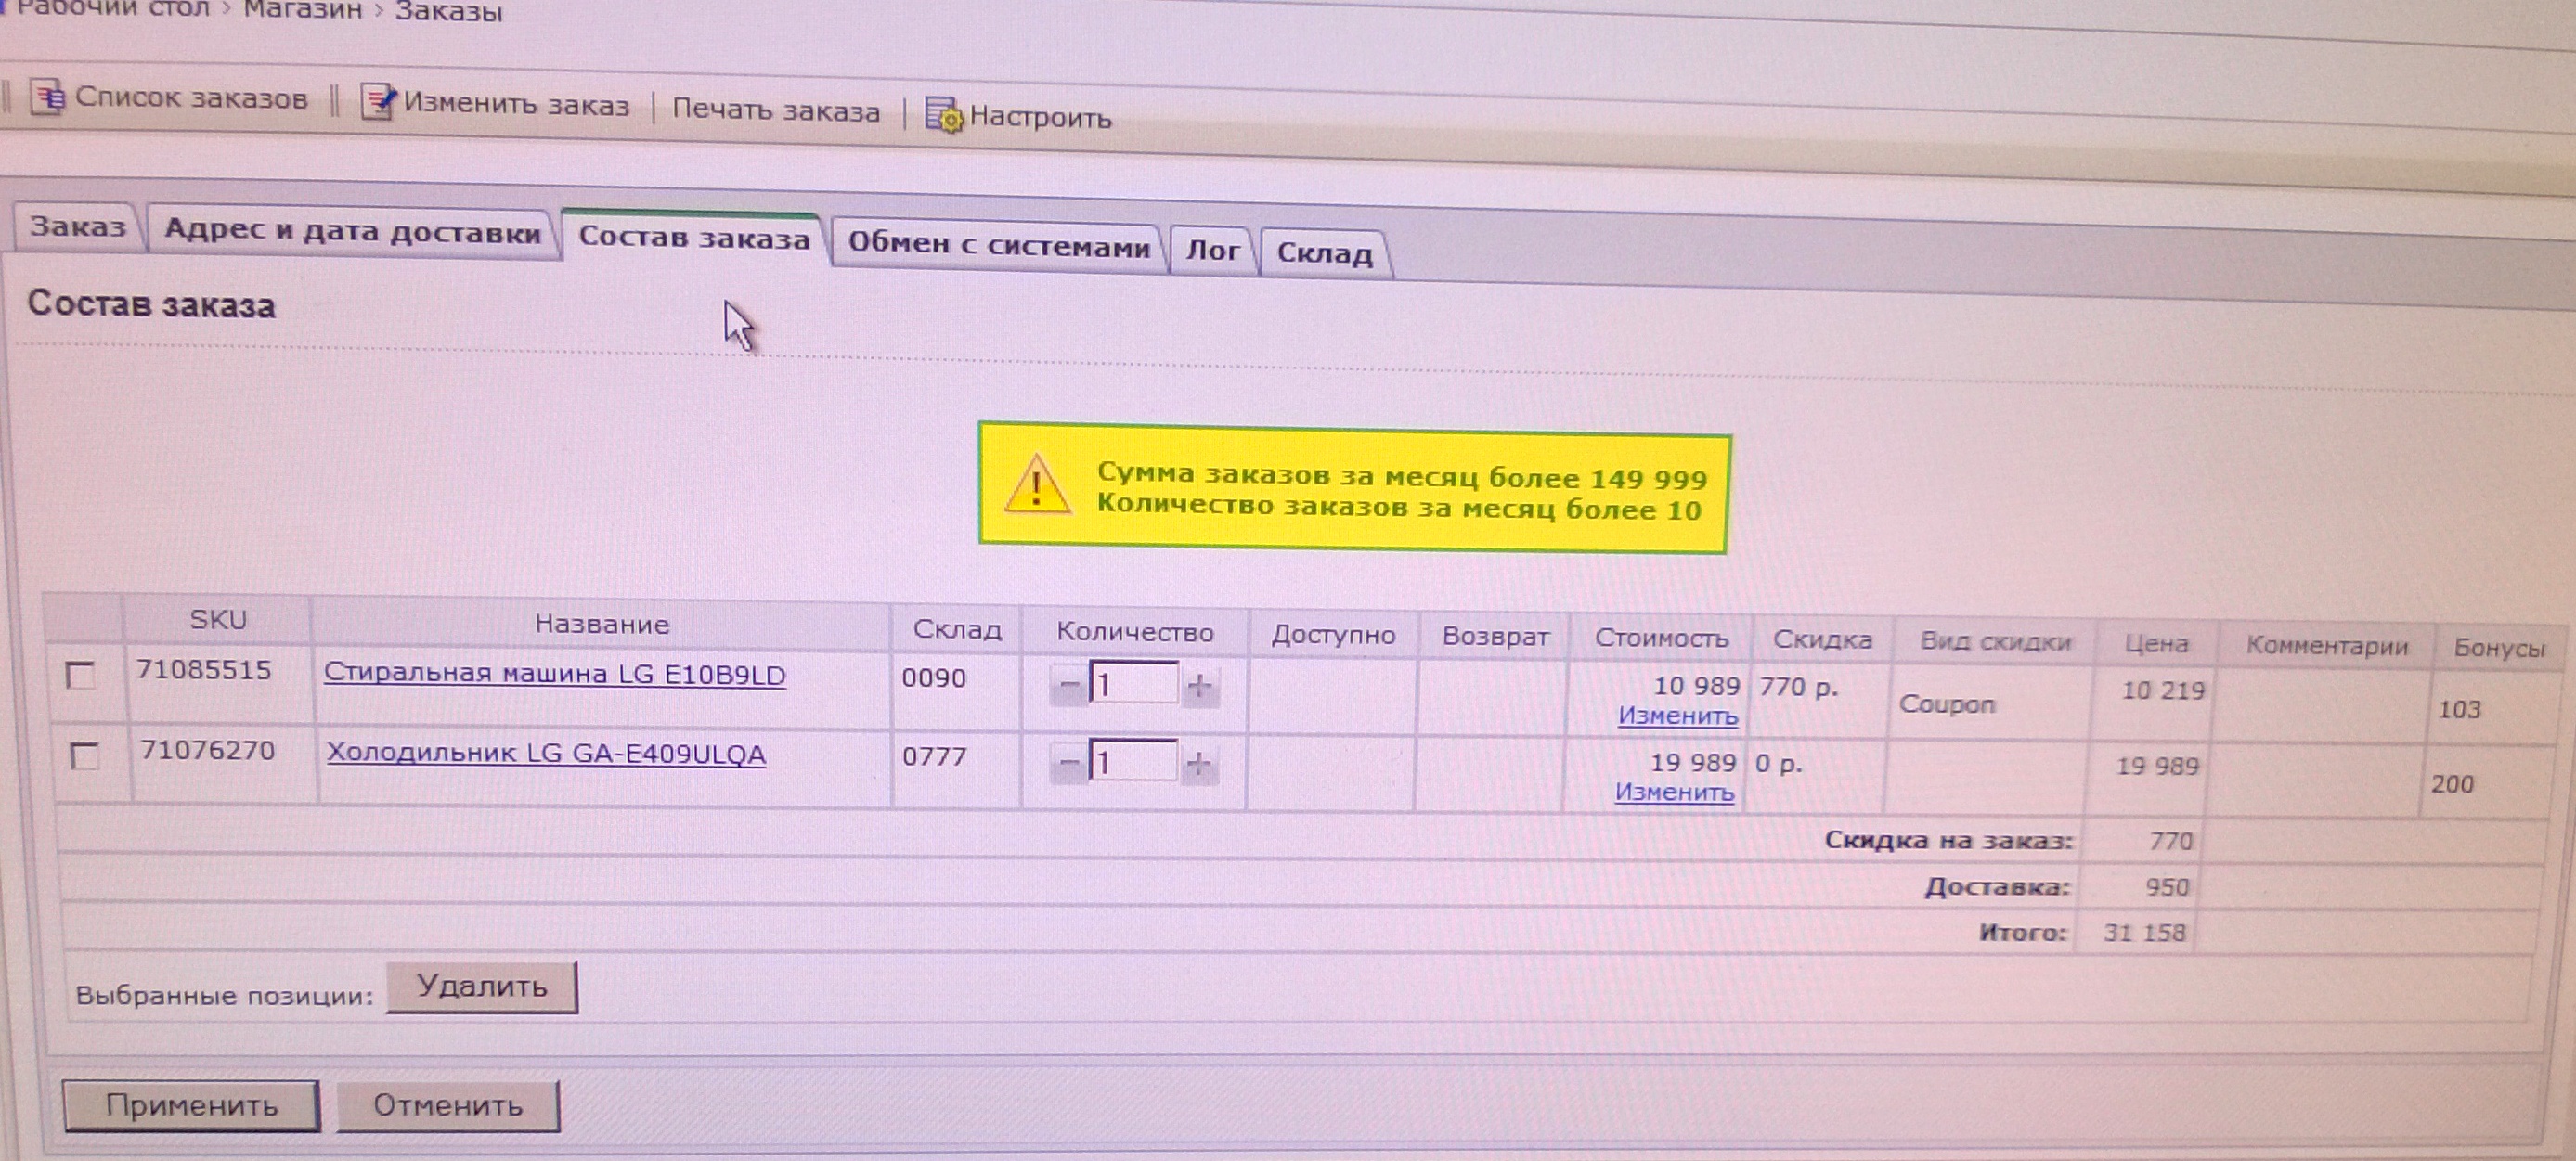Click the Применить button
This screenshot has height=1161, width=2576.
click(191, 1105)
